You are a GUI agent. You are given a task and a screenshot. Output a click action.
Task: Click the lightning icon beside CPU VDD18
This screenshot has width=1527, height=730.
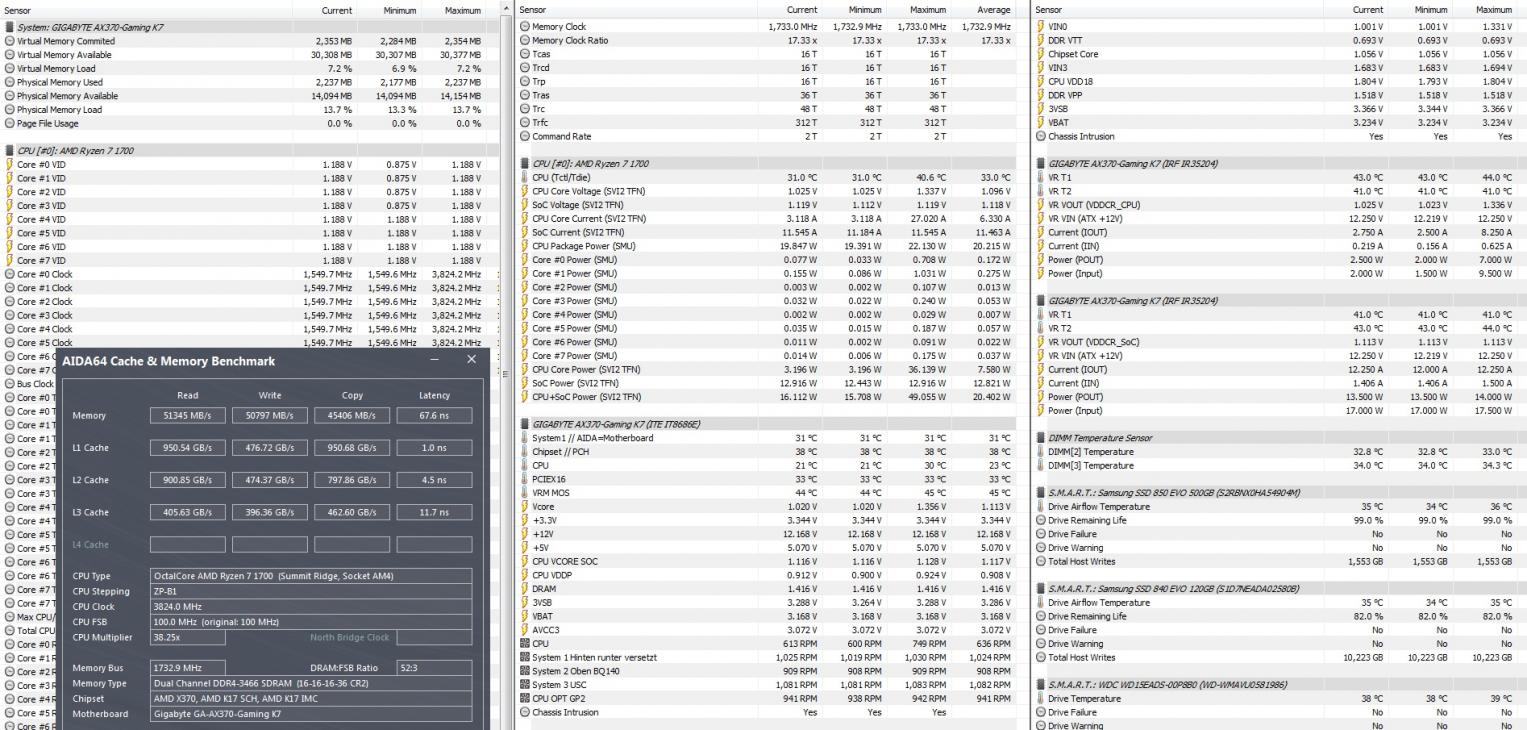[1041, 82]
